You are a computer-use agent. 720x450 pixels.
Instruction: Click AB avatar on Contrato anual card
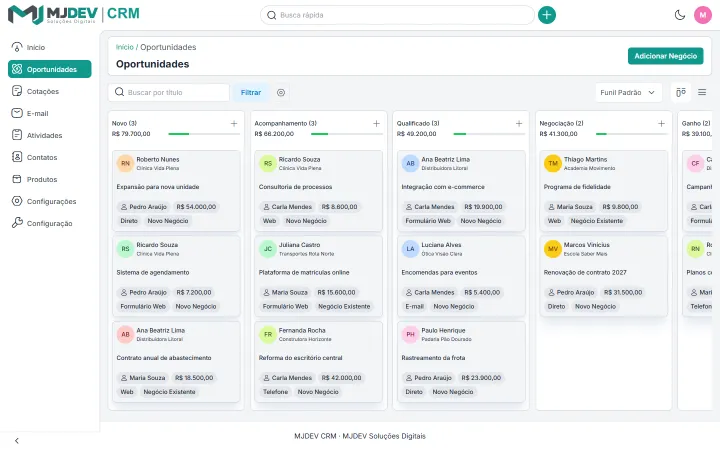pos(125,334)
